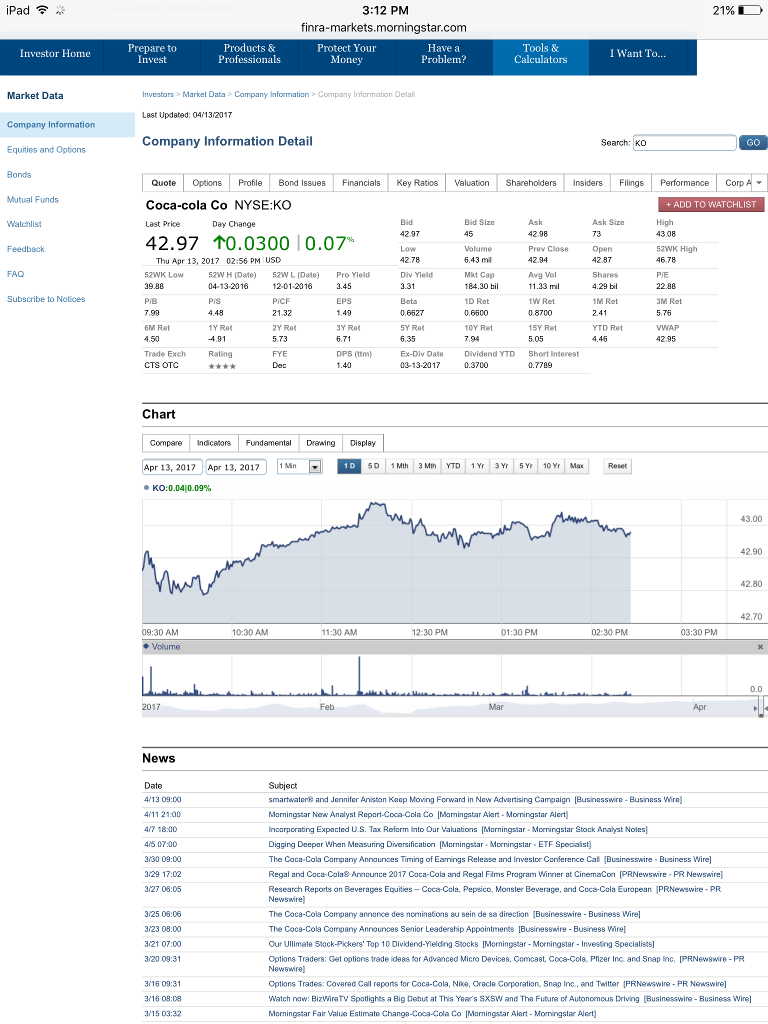
Task: Click the chart end date field
Action: pyautogui.click(x=235, y=467)
